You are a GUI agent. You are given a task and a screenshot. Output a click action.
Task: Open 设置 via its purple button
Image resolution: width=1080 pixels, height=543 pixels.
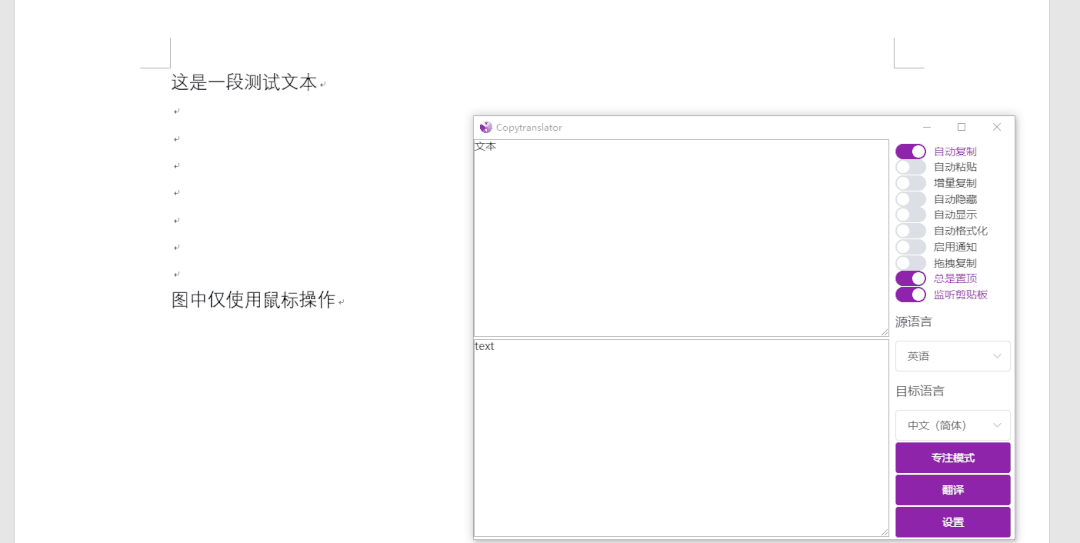953,522
